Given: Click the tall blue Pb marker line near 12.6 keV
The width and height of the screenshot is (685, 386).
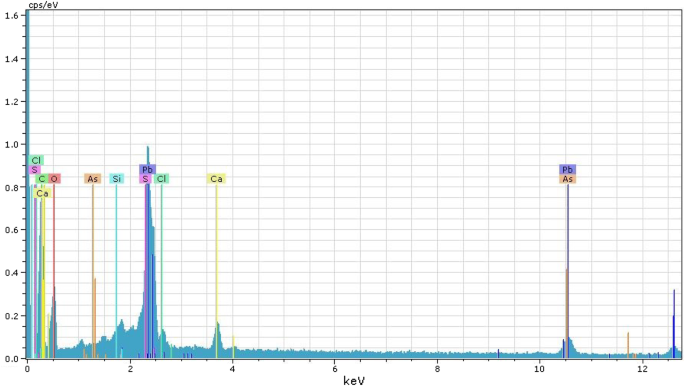Looking at the screenshot, I should click(674, 324).
